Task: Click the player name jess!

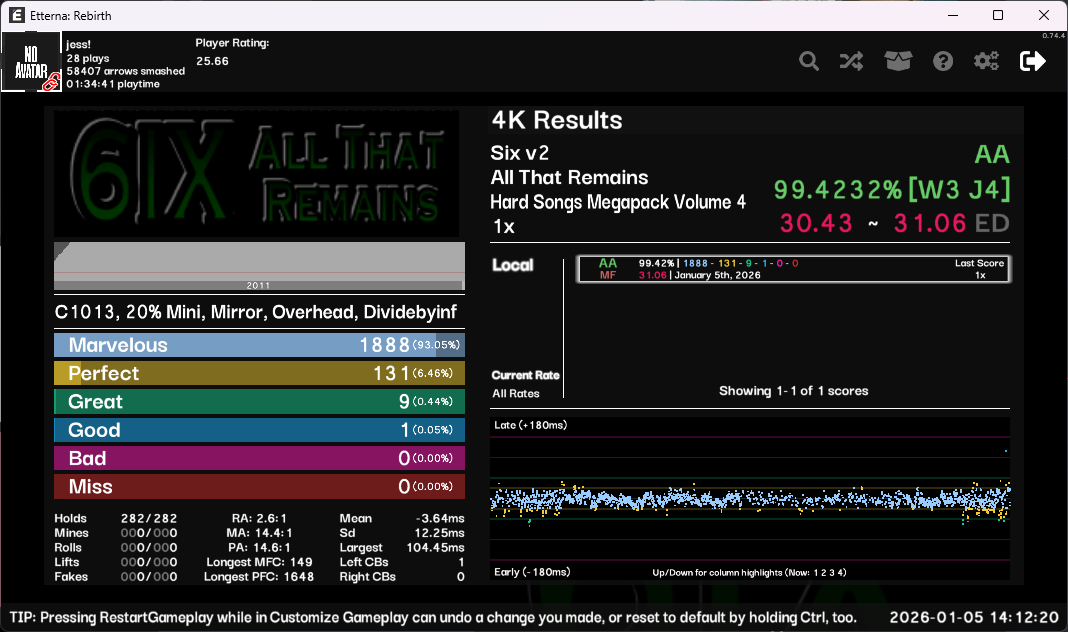Action: tap(79, 45)
